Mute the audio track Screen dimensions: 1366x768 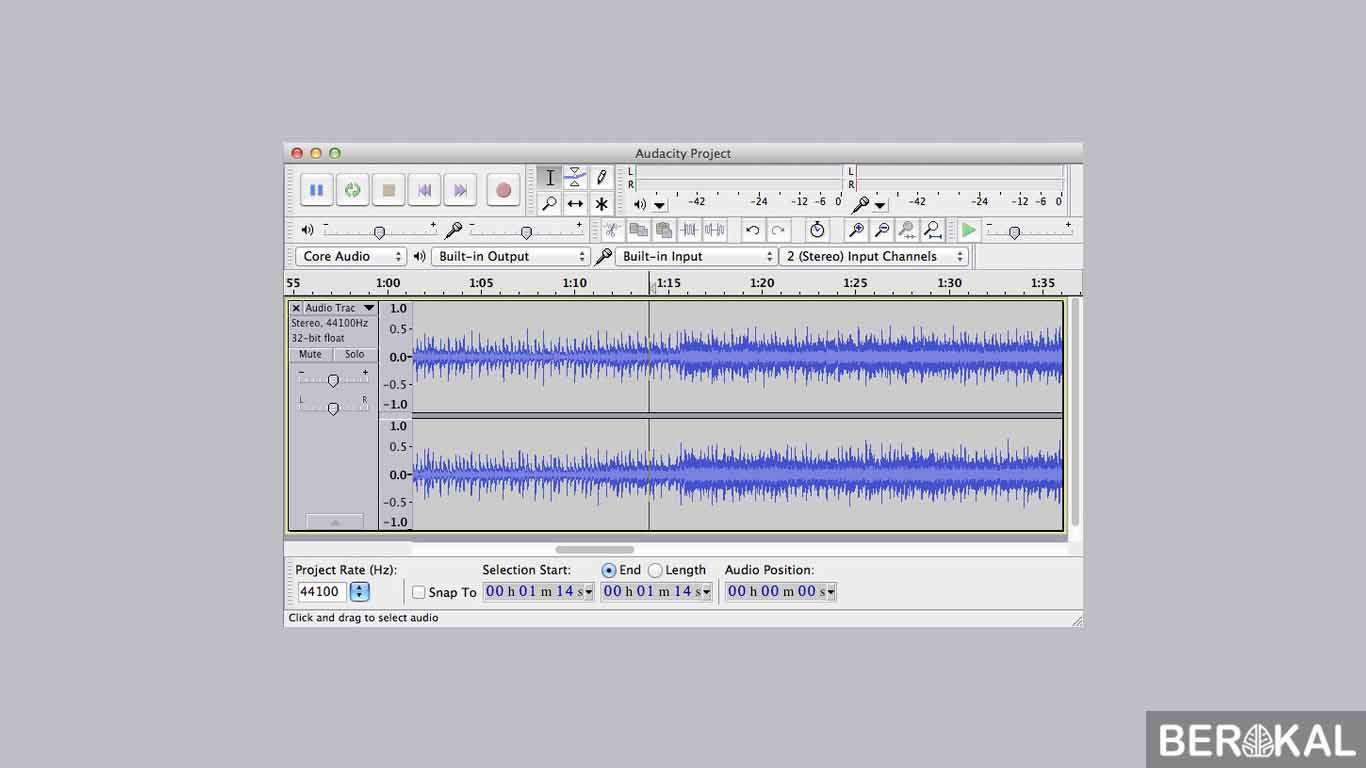[x=311, y=354]
